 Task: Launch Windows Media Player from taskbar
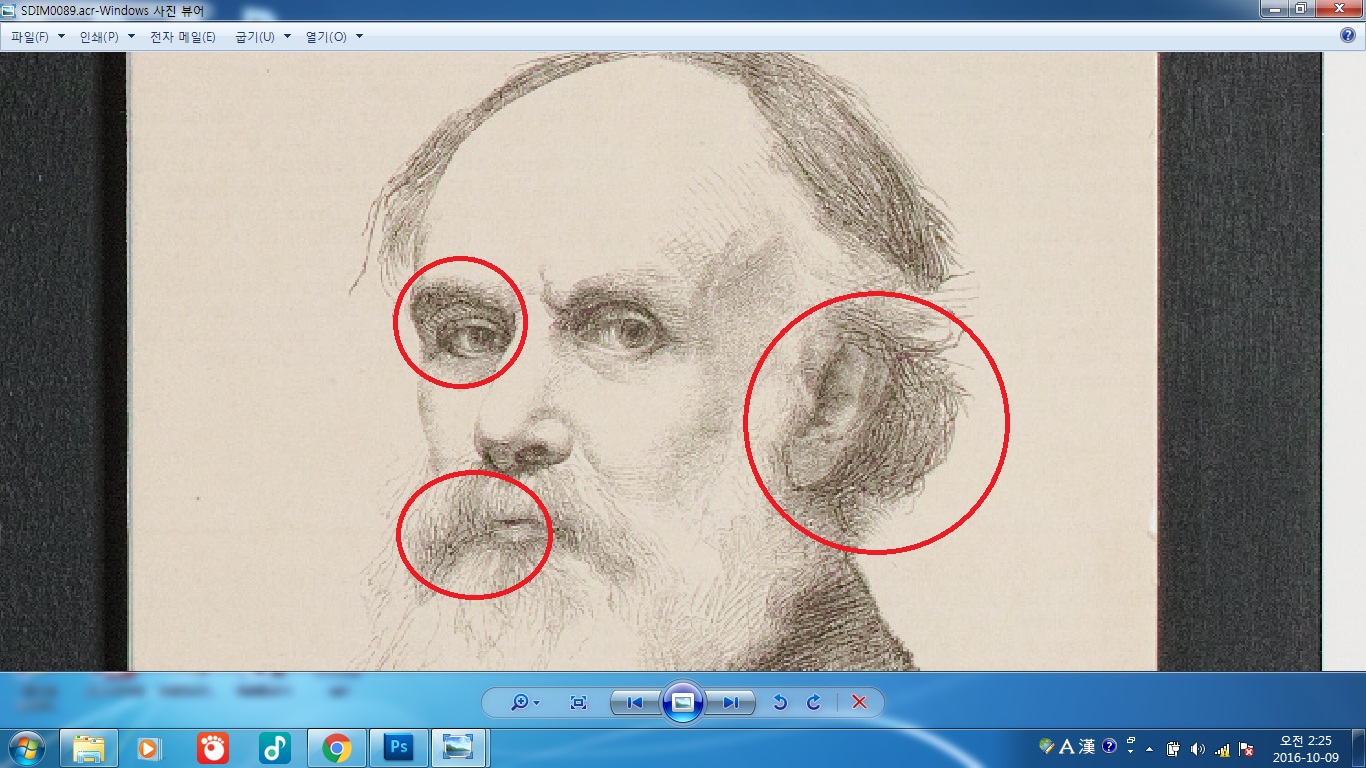click(x=150, y=747)
